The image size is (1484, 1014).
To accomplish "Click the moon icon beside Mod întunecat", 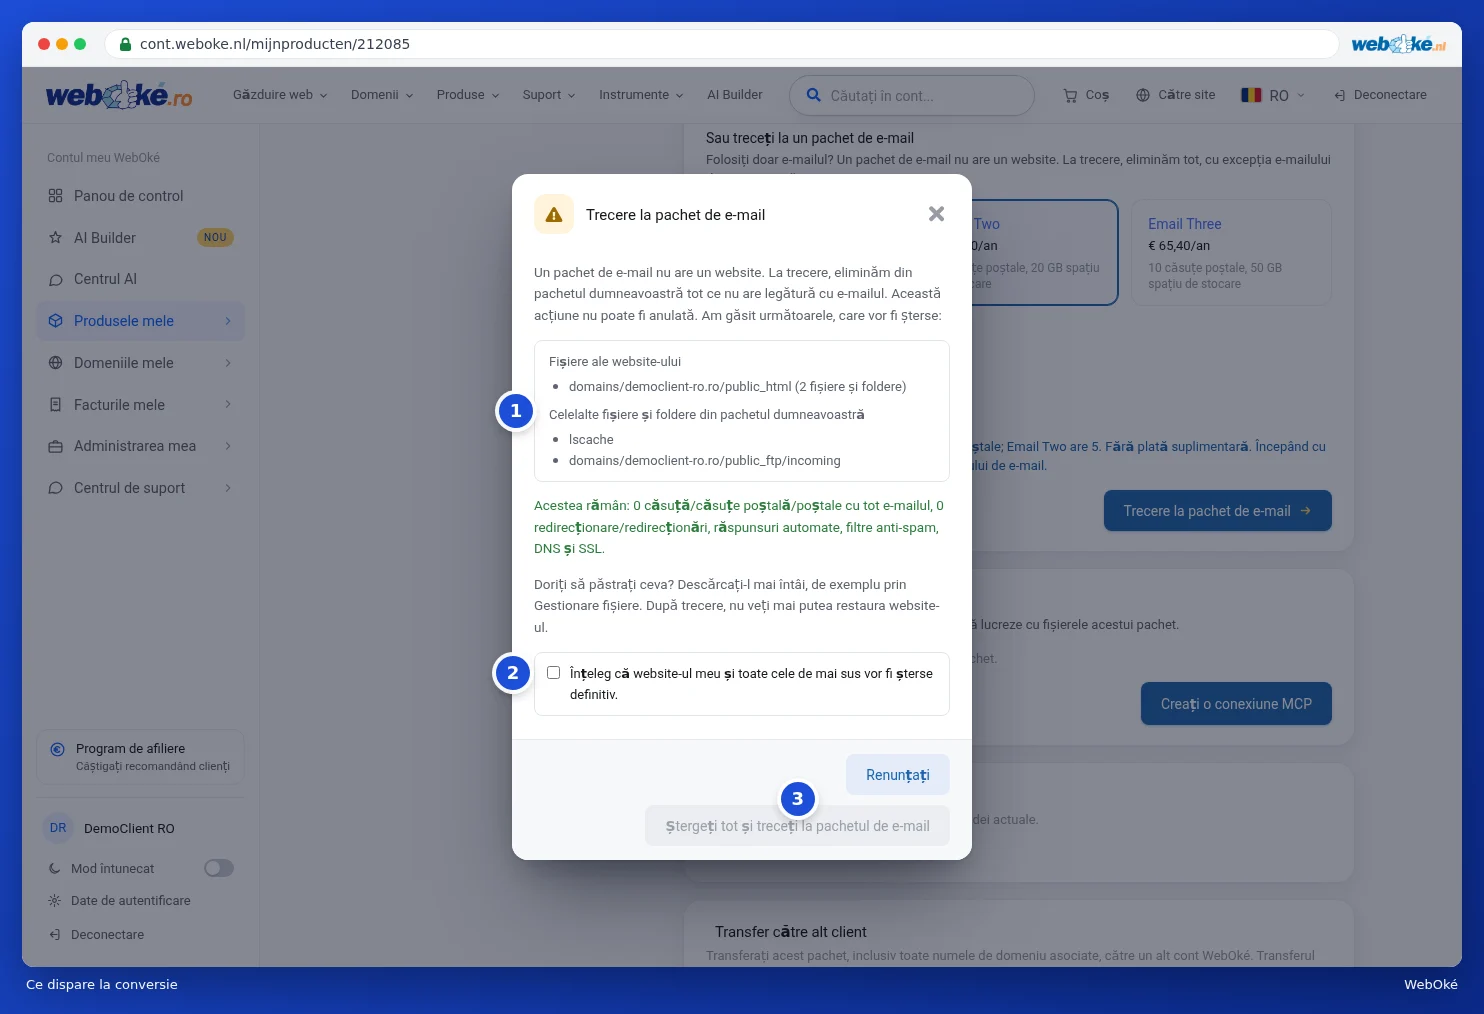I will [55, 869].
